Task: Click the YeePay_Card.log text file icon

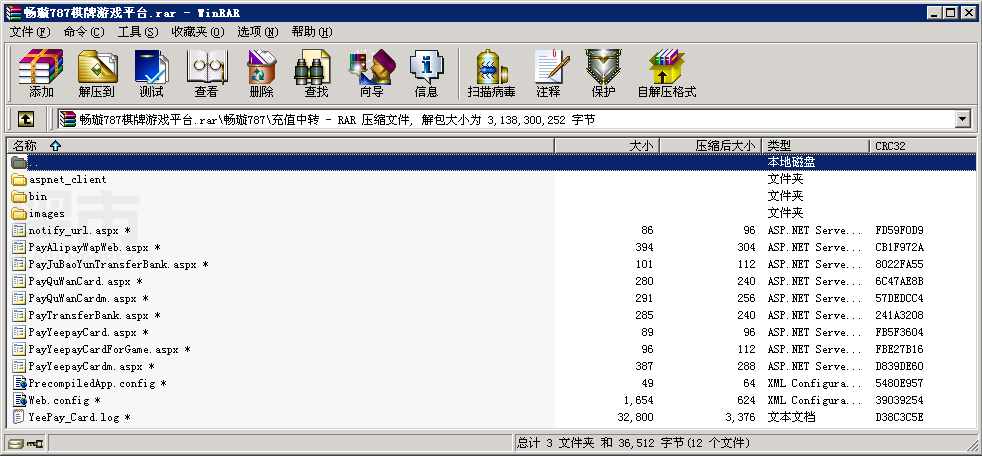Action: [x=19, y=417]
